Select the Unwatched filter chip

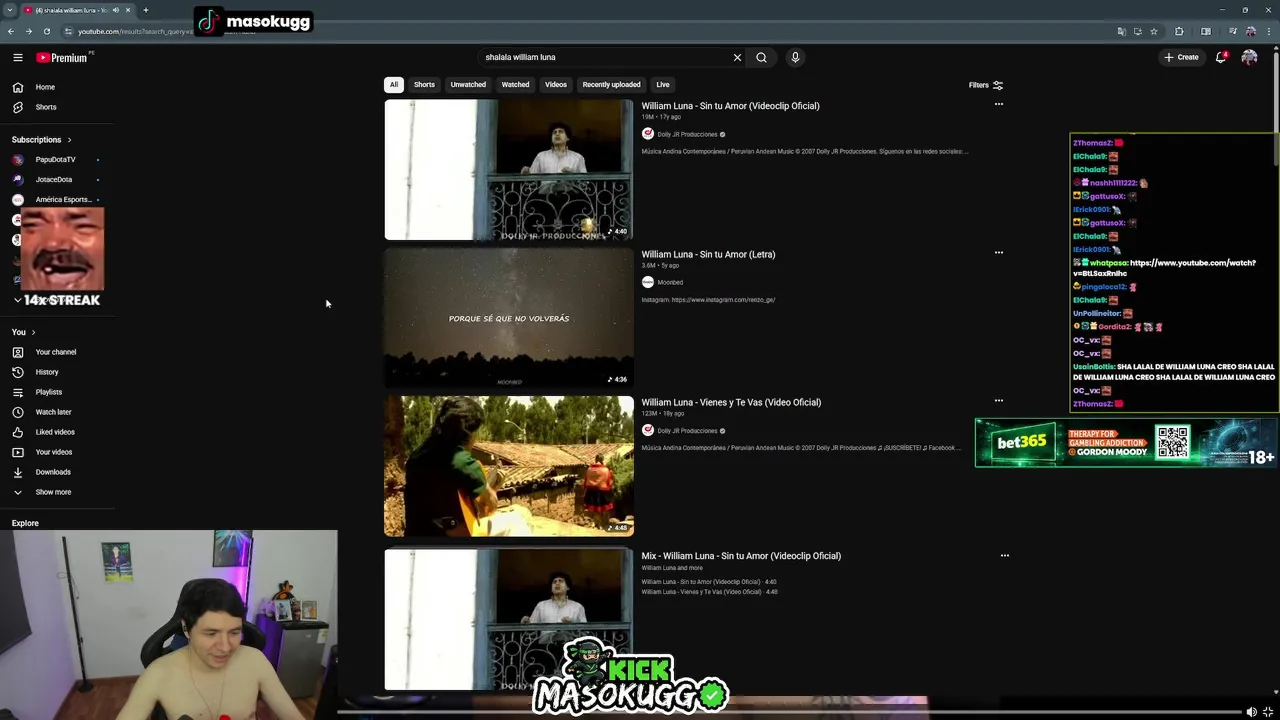pyautogui.click(x=468, y=85)
